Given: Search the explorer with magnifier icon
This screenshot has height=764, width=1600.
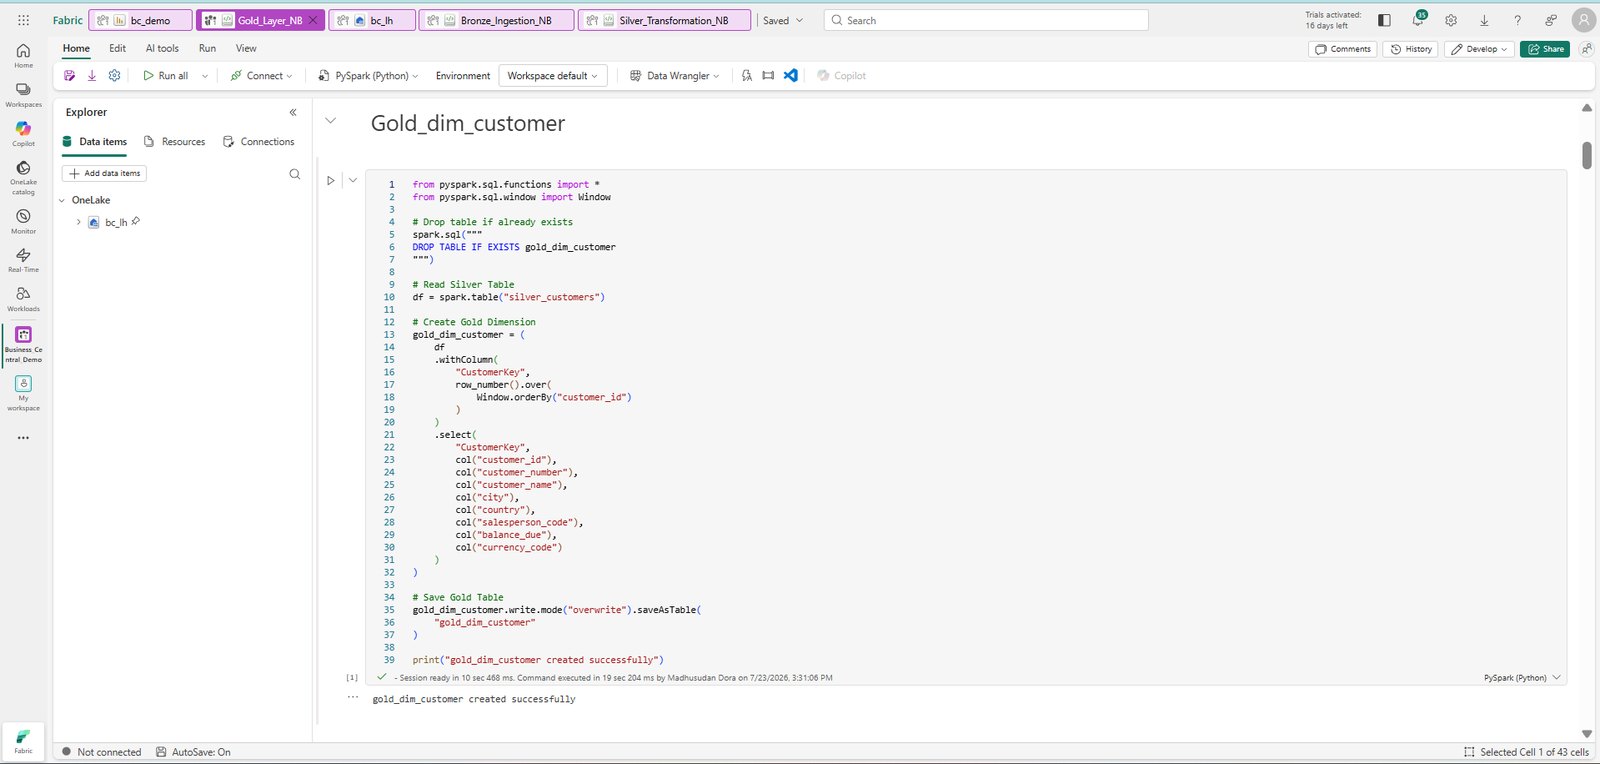Looking at the screenshot, I should point(294,174).
